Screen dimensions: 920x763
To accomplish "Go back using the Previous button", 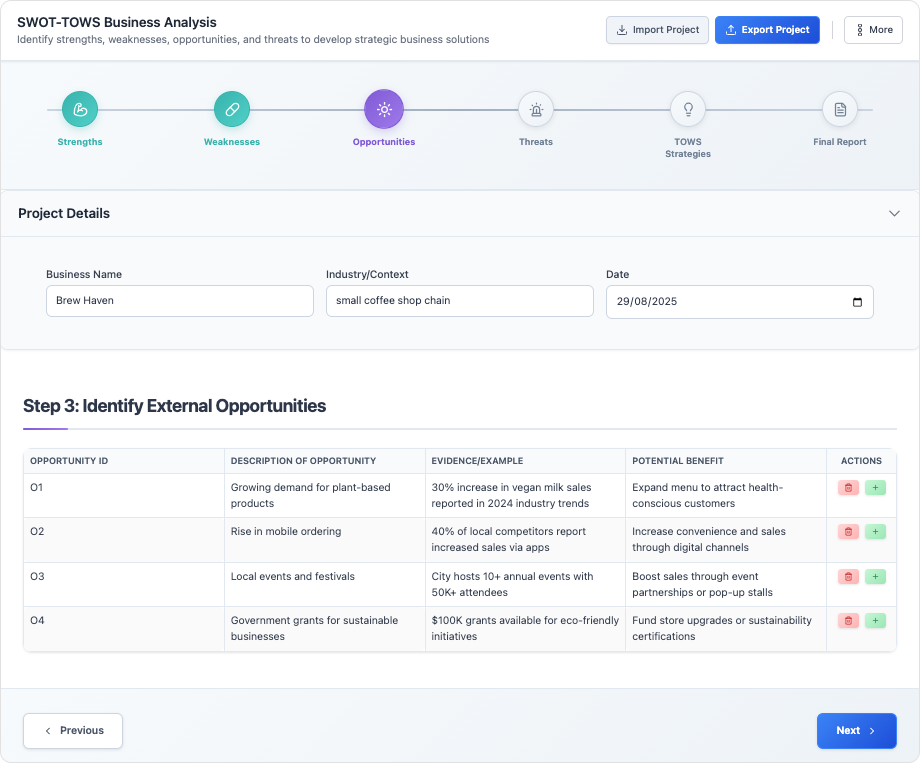I will 72,731.
